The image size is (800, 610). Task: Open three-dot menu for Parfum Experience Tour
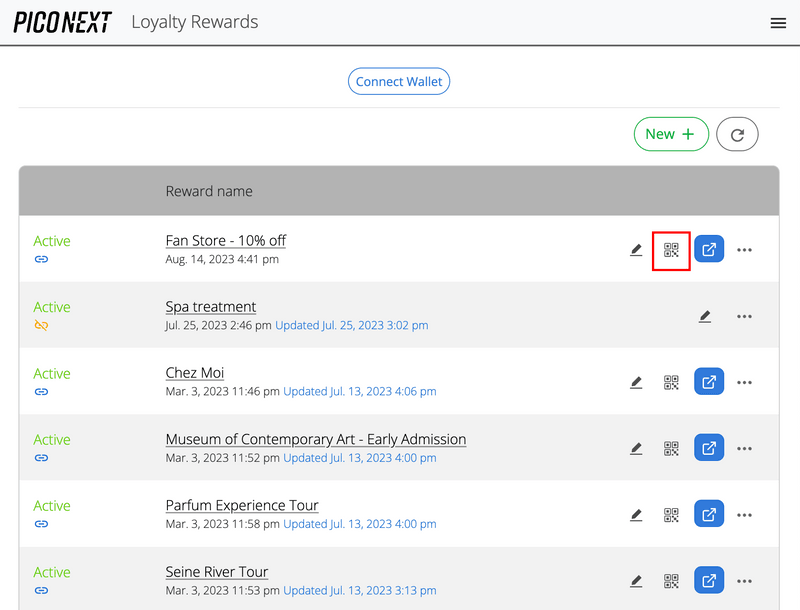pyautogui.click(x=744, y=515)
